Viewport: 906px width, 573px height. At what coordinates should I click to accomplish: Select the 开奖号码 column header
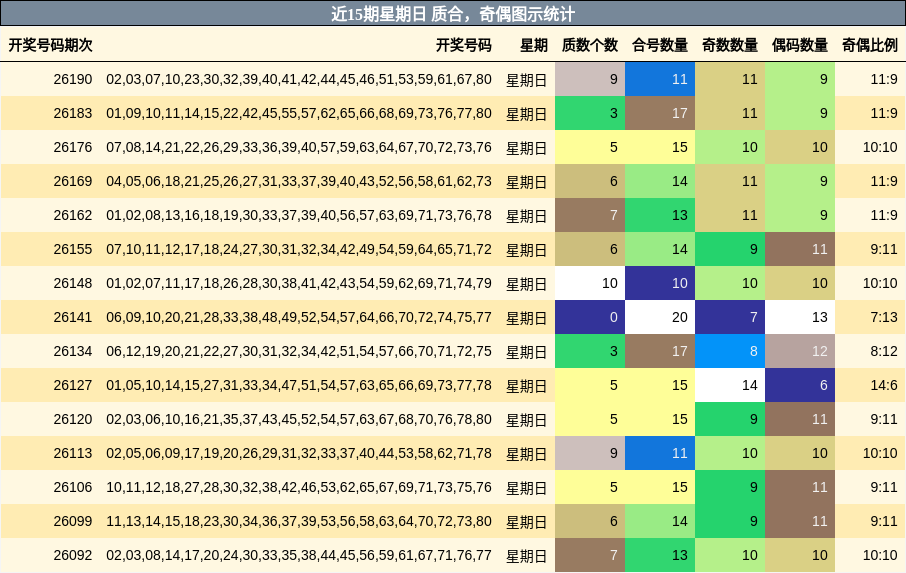tap(463, 45)
